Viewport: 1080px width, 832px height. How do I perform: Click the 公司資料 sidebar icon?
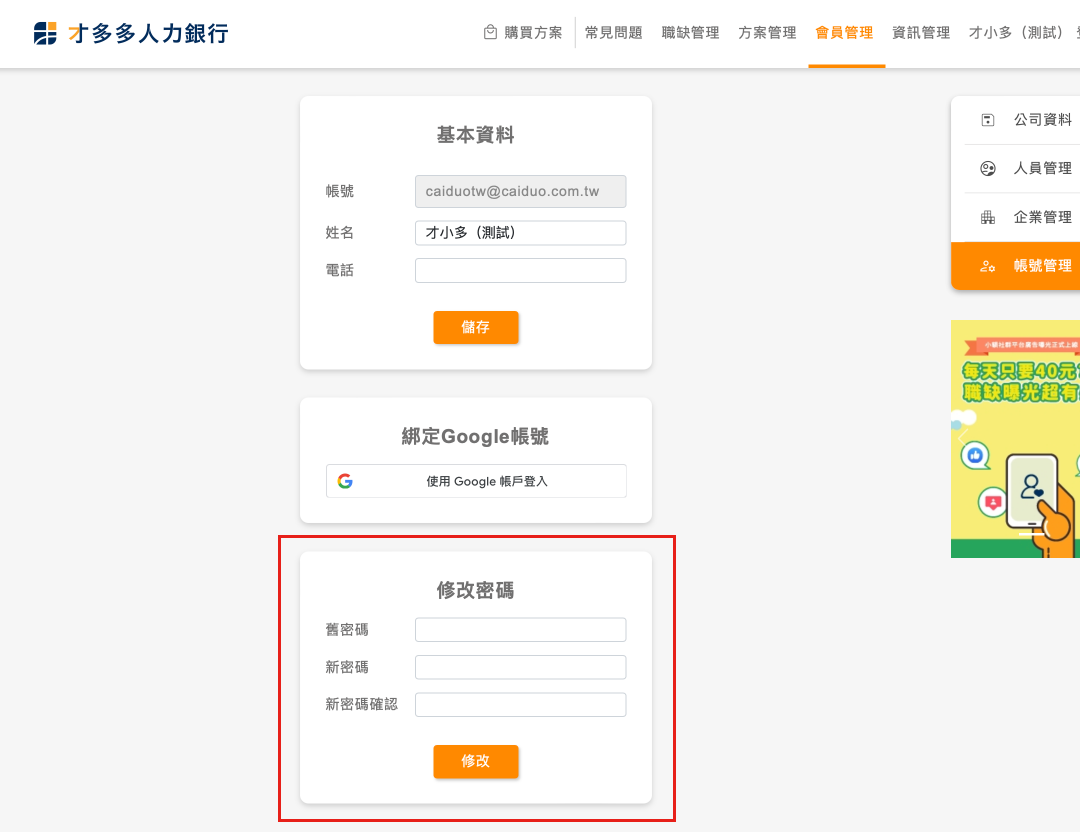click(988, 120)
